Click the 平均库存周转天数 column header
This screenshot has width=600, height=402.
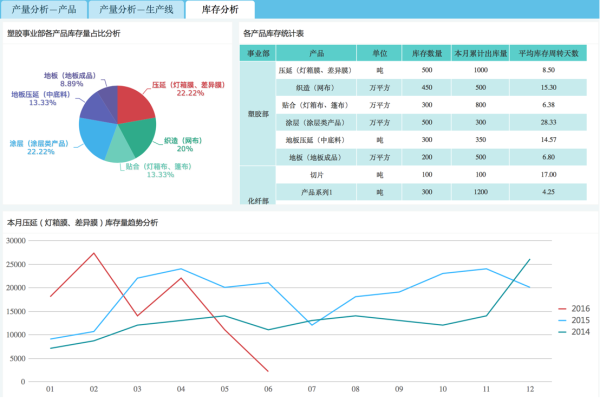pyautogui.click(x=548, y=53)
